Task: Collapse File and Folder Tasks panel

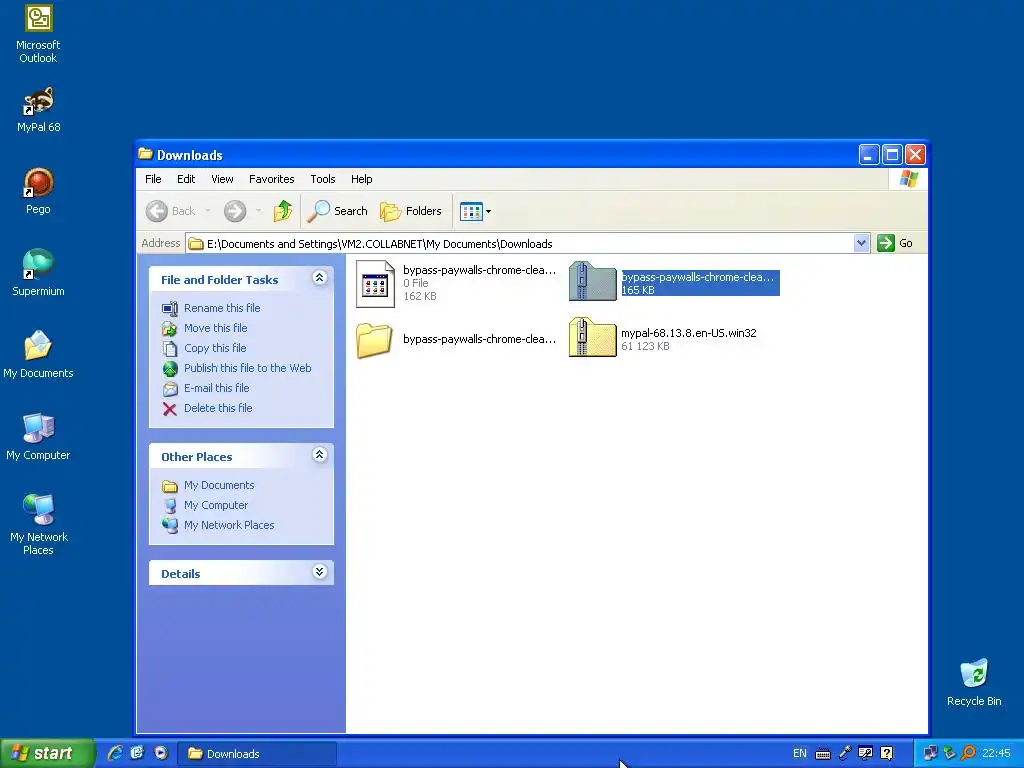Action: (319, 278)
